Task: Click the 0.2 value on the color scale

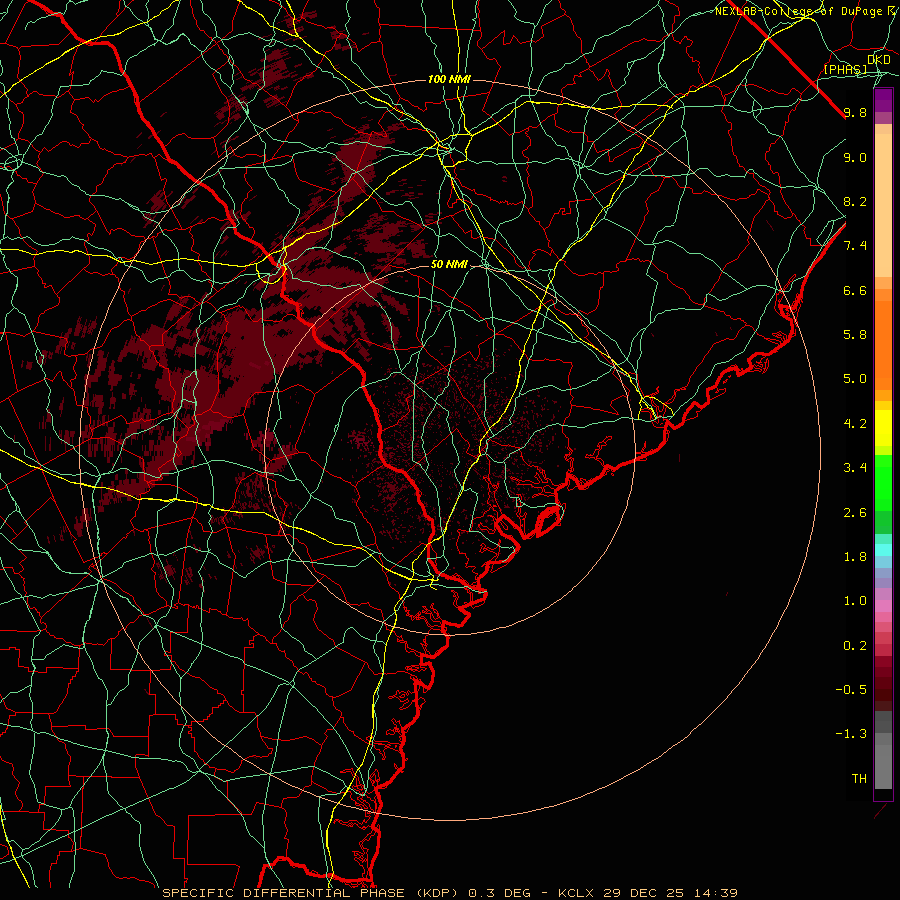Action: point(855,646)
